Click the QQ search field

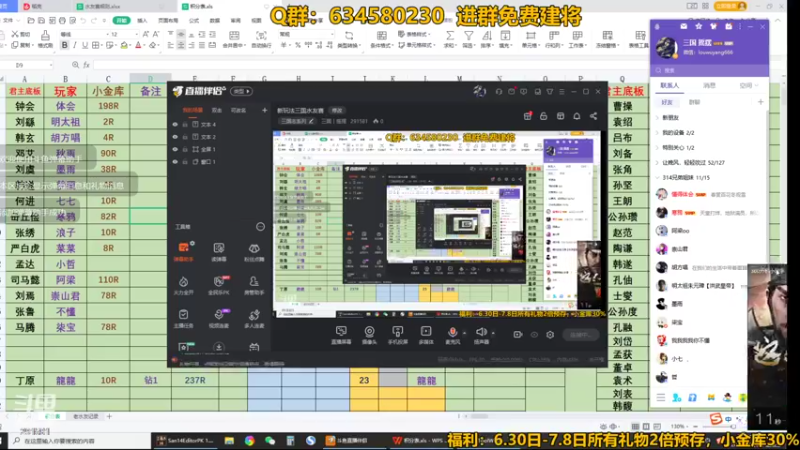click(709, 70)
